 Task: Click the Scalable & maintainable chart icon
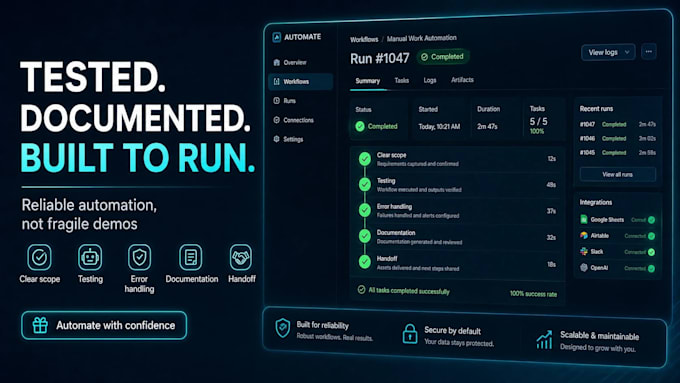tap(544, 340)
